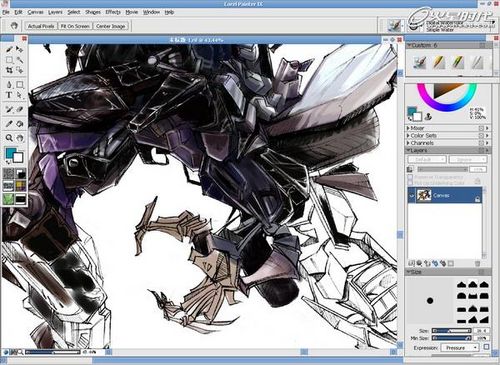This screenshot has width=500, height=365.
Task: Click the layer opacity slider
Action: pyautogui.click(x=442, y=169)
